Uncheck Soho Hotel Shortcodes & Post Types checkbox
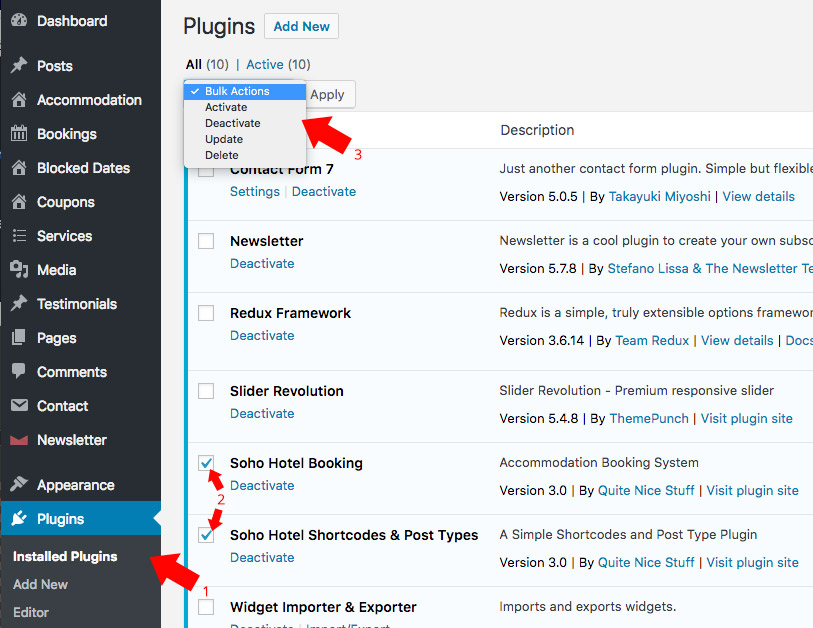The height and width of the screenshot is (628, 813). 206,535
